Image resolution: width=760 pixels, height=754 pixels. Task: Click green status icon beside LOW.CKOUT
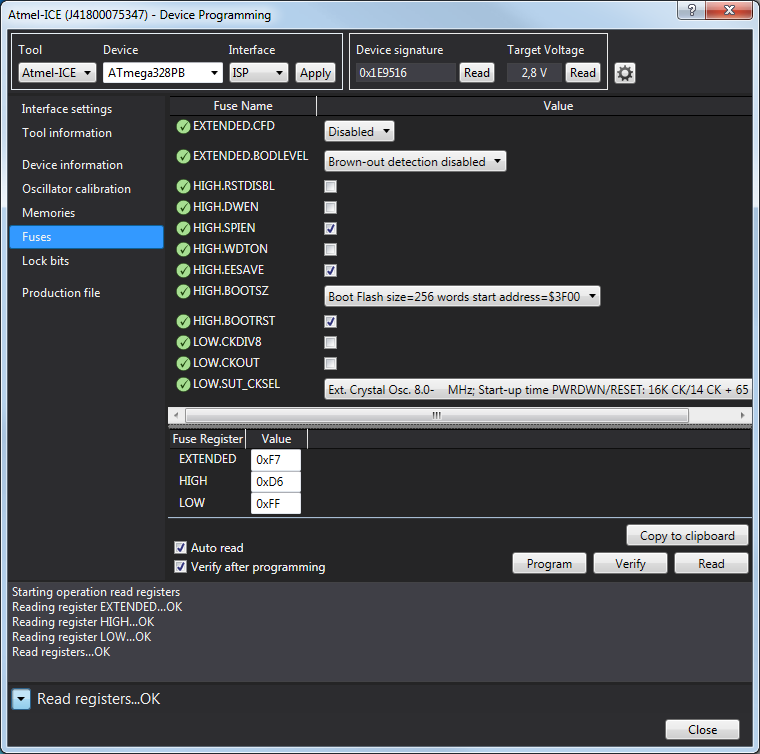pos(183,363)
